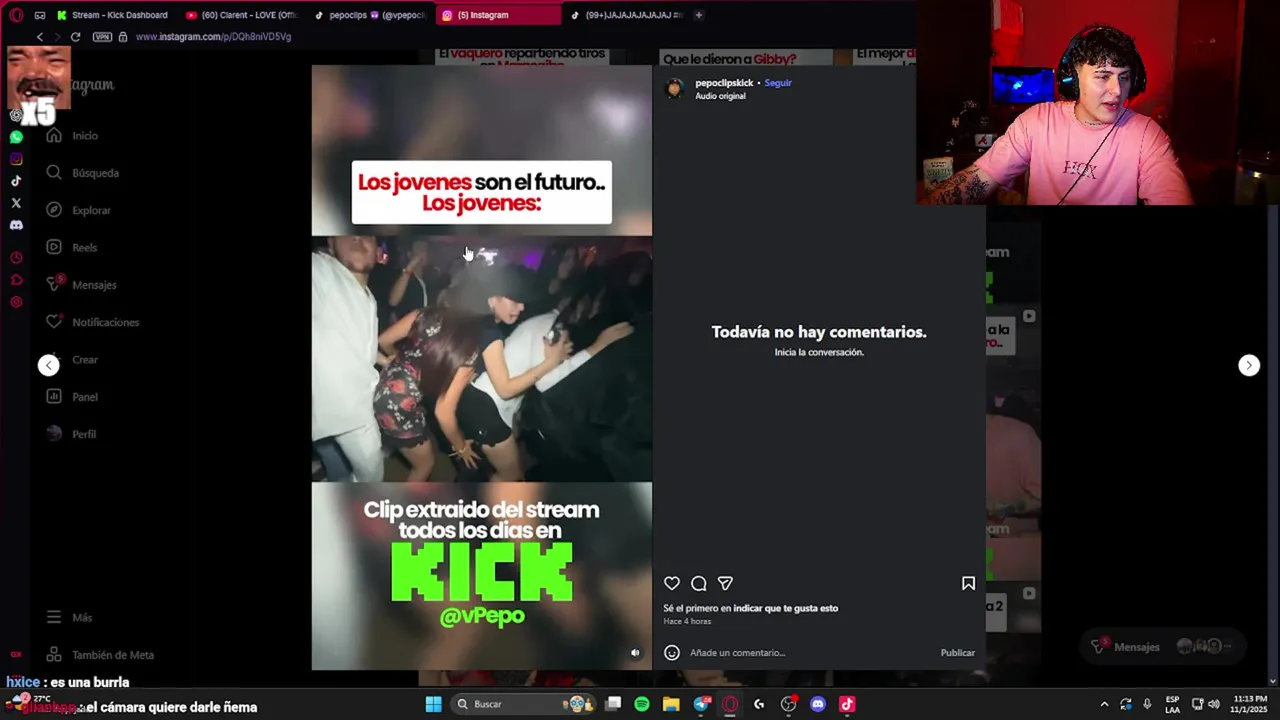Screen dimensions: 1280x720
Task: Mute the reel video audio
Action: (635, 653)
